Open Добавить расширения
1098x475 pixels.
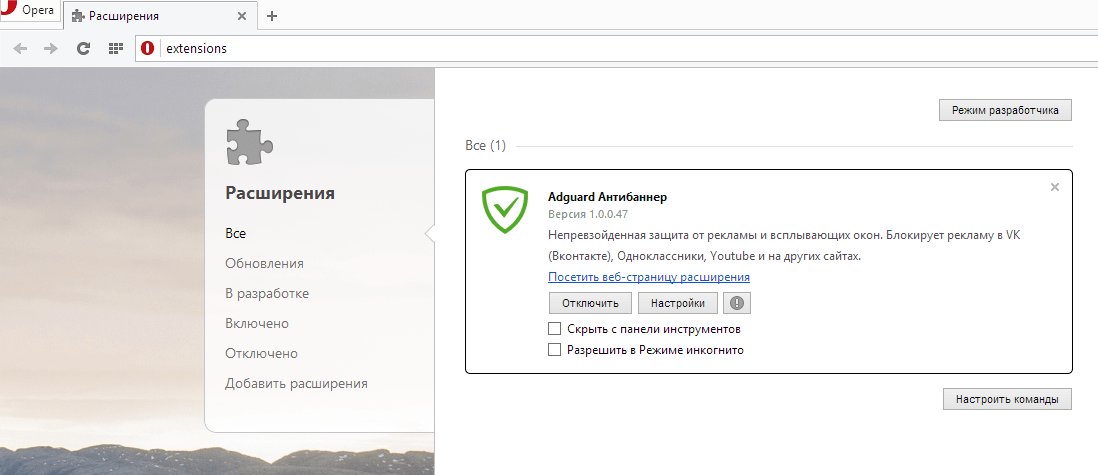[x=296, y=384]
